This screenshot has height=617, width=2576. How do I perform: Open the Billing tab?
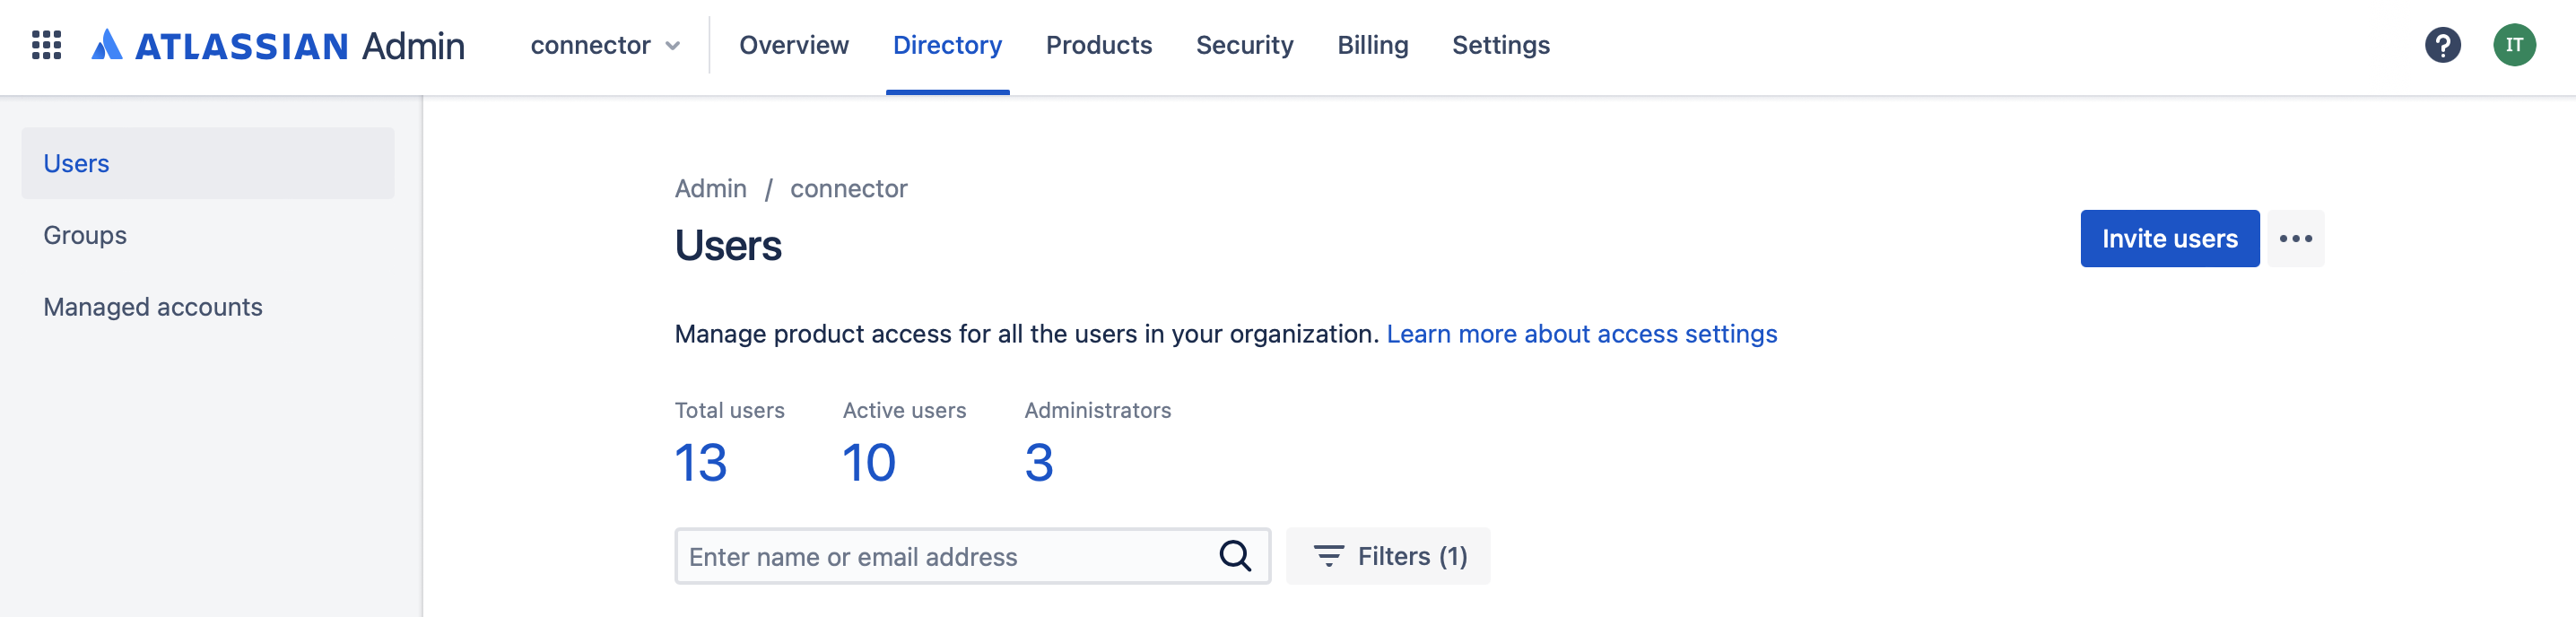click(x=1372, y=45)
